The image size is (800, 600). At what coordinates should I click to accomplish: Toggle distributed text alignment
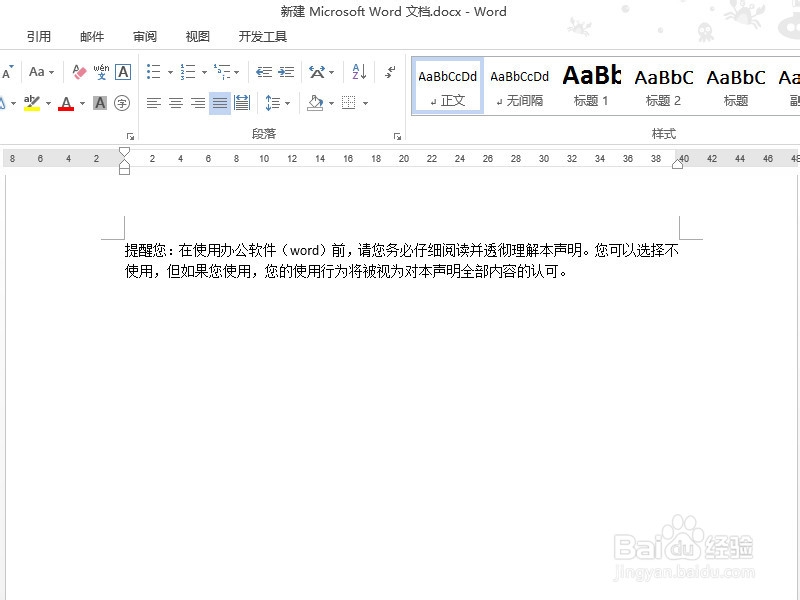pos(242,102)
